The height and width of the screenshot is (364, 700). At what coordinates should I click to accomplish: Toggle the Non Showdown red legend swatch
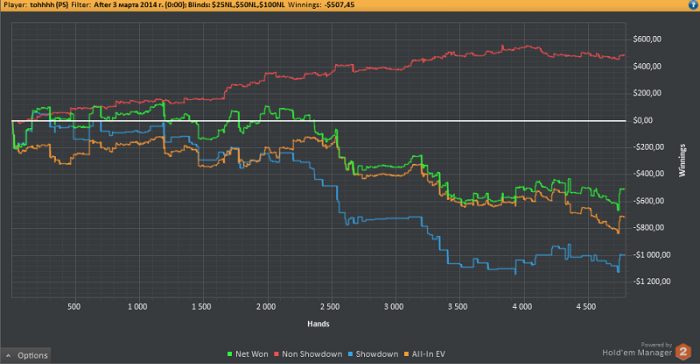tap(276, 354)
